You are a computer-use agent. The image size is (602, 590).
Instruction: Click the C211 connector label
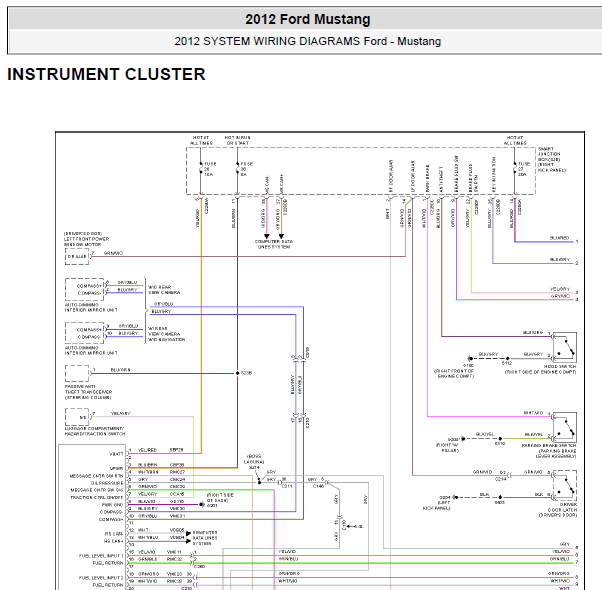coord(287,486)
